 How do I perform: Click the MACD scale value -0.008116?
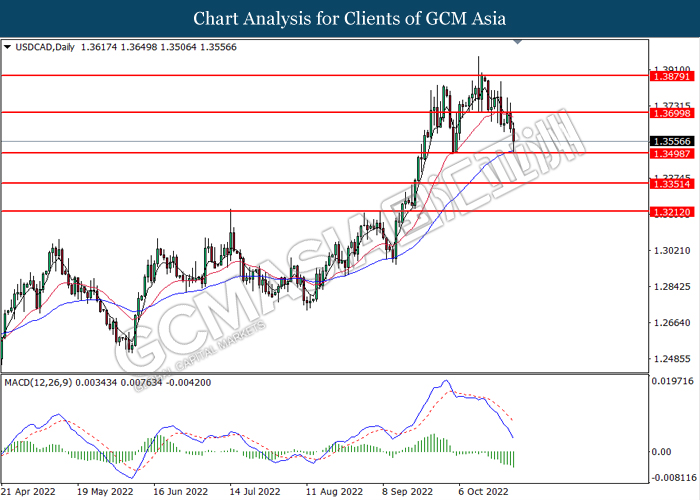coord(674,478)
